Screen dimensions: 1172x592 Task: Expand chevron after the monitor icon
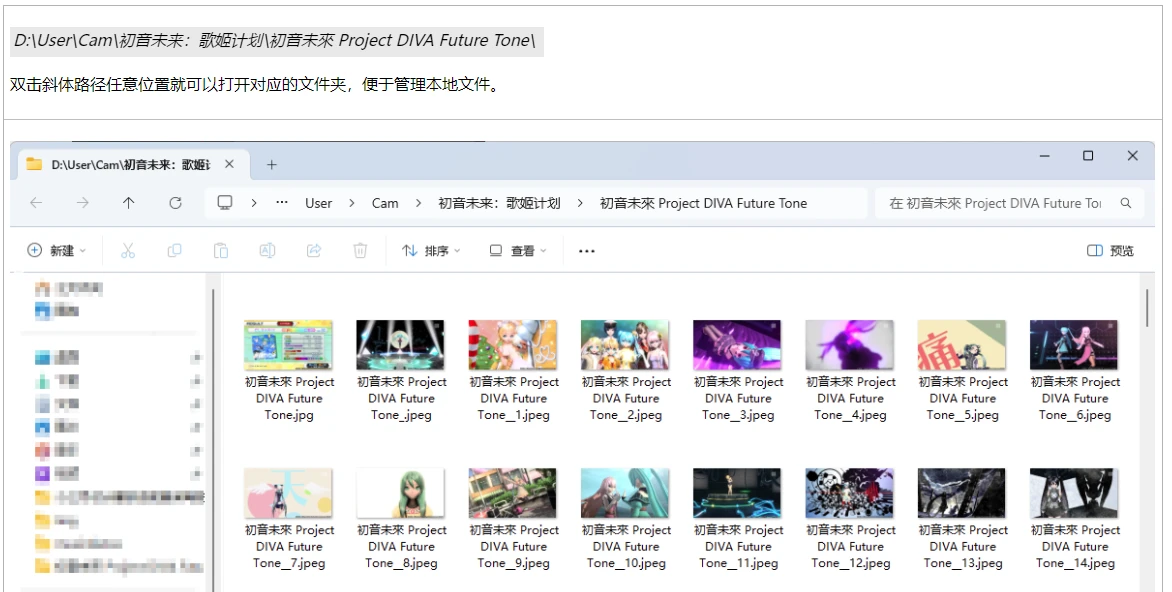[254, 203]
